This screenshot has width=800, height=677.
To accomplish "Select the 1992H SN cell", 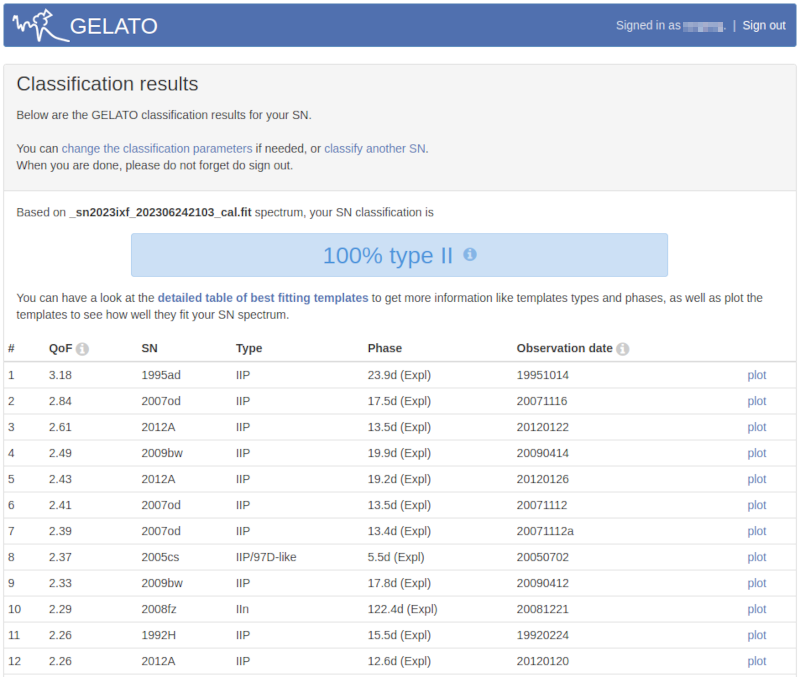I will coord(158,635).
